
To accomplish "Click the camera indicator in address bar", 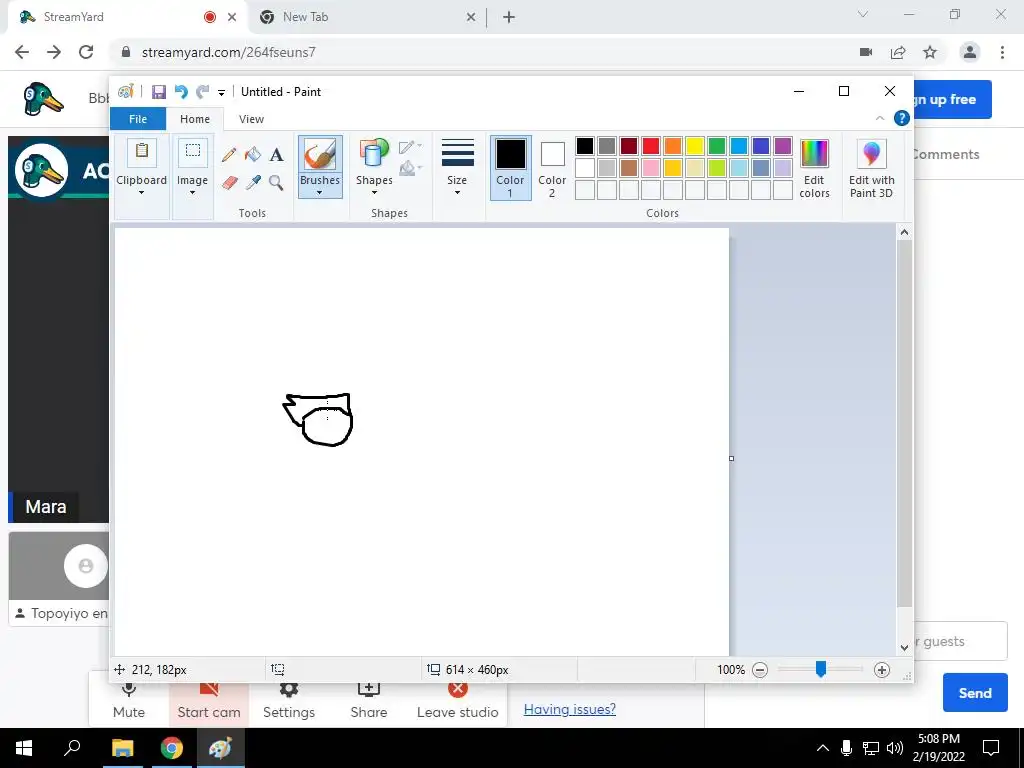I will coord(866,52).
